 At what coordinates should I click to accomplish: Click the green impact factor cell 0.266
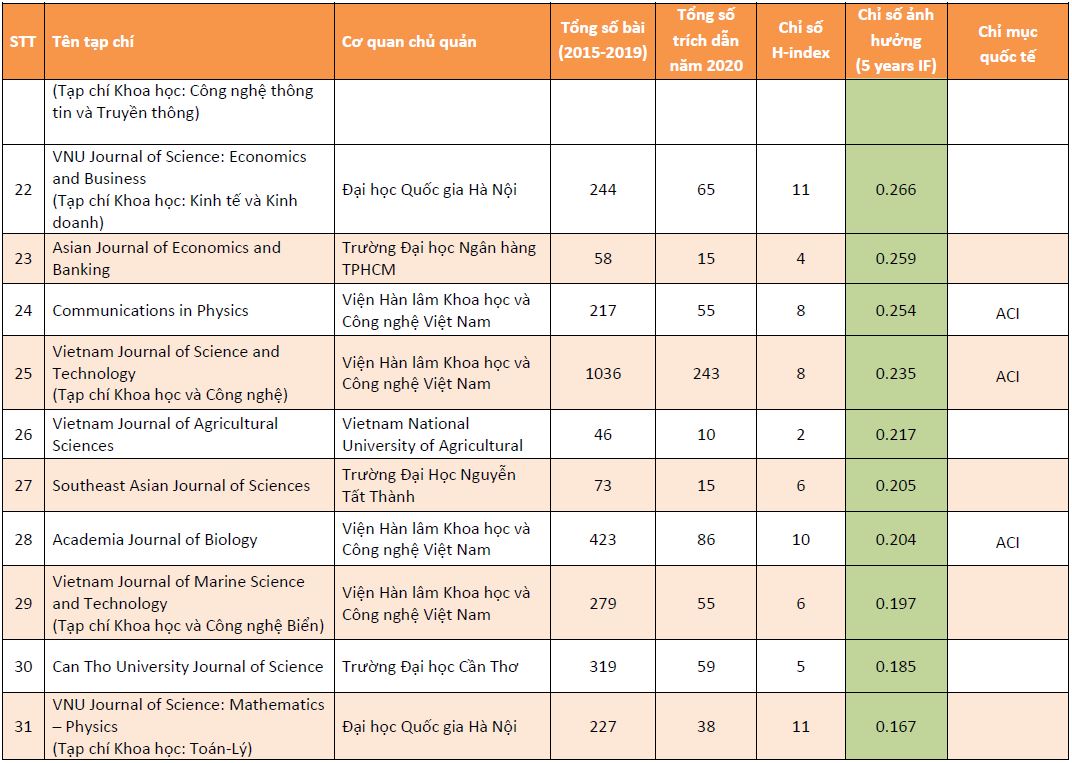point(896,189)
